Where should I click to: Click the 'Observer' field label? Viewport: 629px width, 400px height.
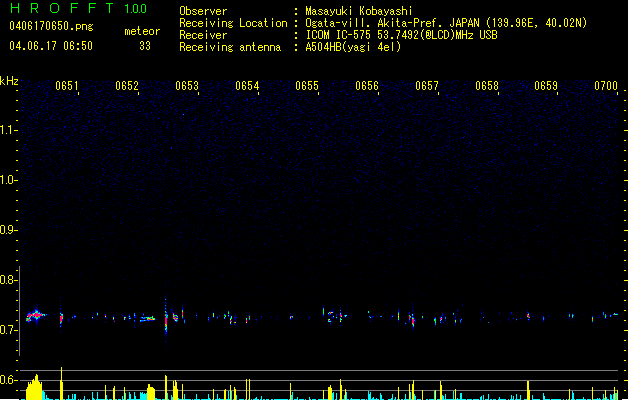(x=203, y=11)
